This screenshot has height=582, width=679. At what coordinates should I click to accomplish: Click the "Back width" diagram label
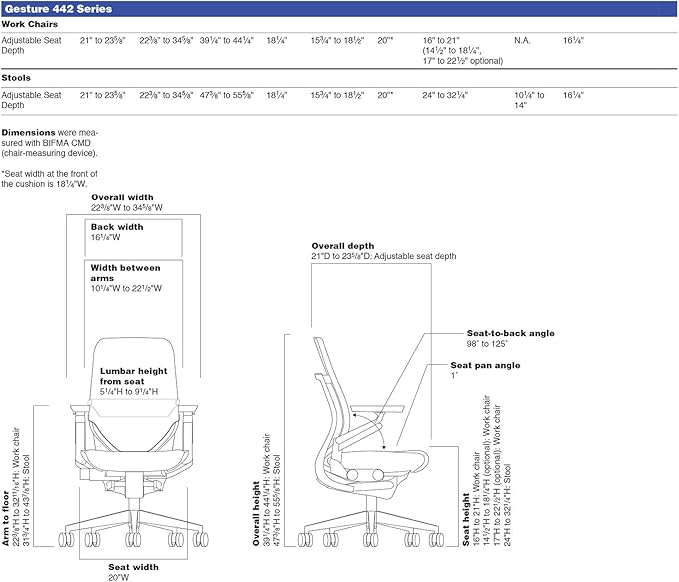[x=117, y=227]
